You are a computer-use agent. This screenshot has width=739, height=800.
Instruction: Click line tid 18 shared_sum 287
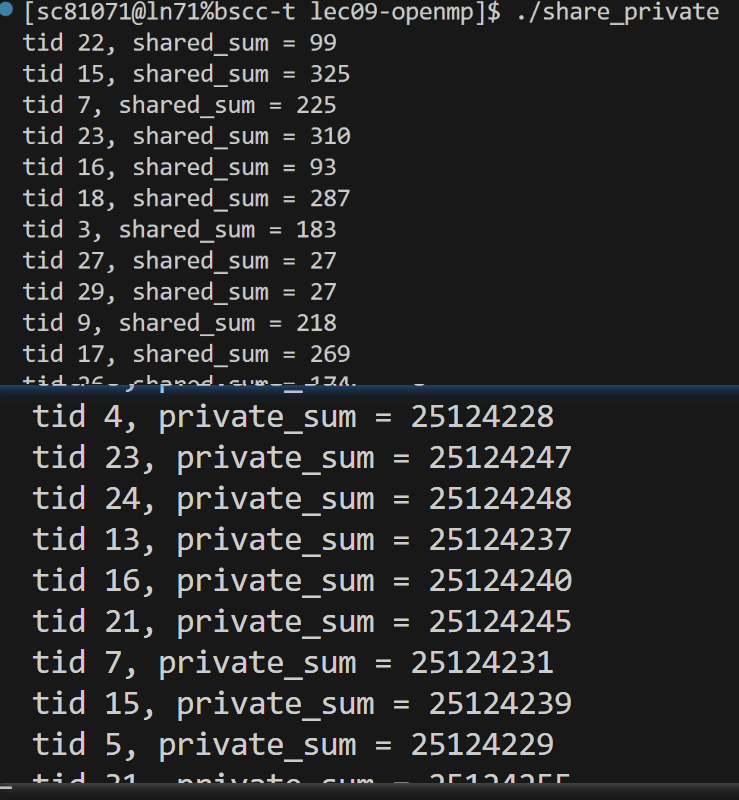click(186, 199)
